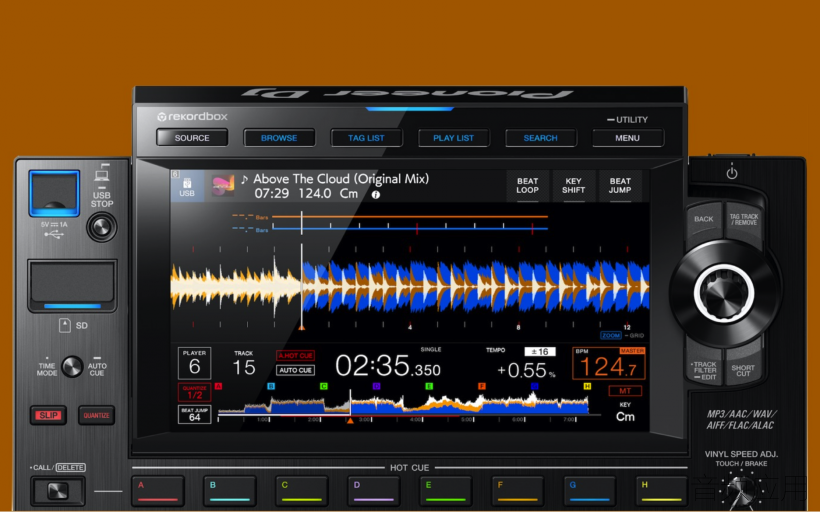Screen dimensions: 820x512
Task: Click the rotary selector knob
Action: pyautogui.click(x=724, y=293)
